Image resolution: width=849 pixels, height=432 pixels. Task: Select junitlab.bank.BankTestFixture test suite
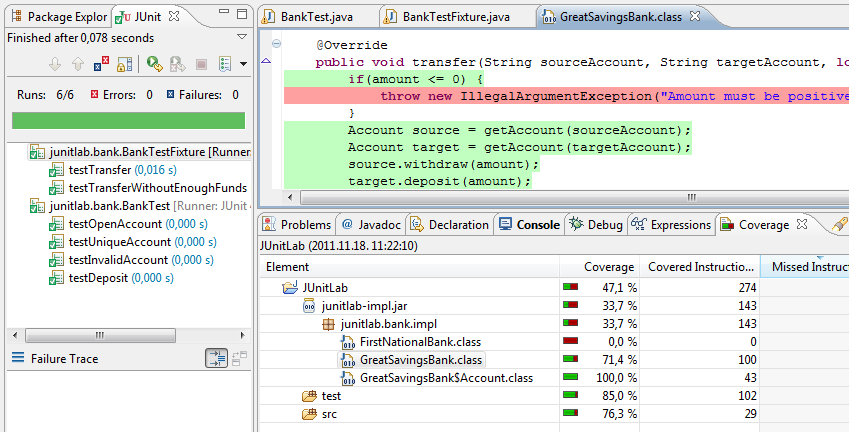click(x=139, y=152)
